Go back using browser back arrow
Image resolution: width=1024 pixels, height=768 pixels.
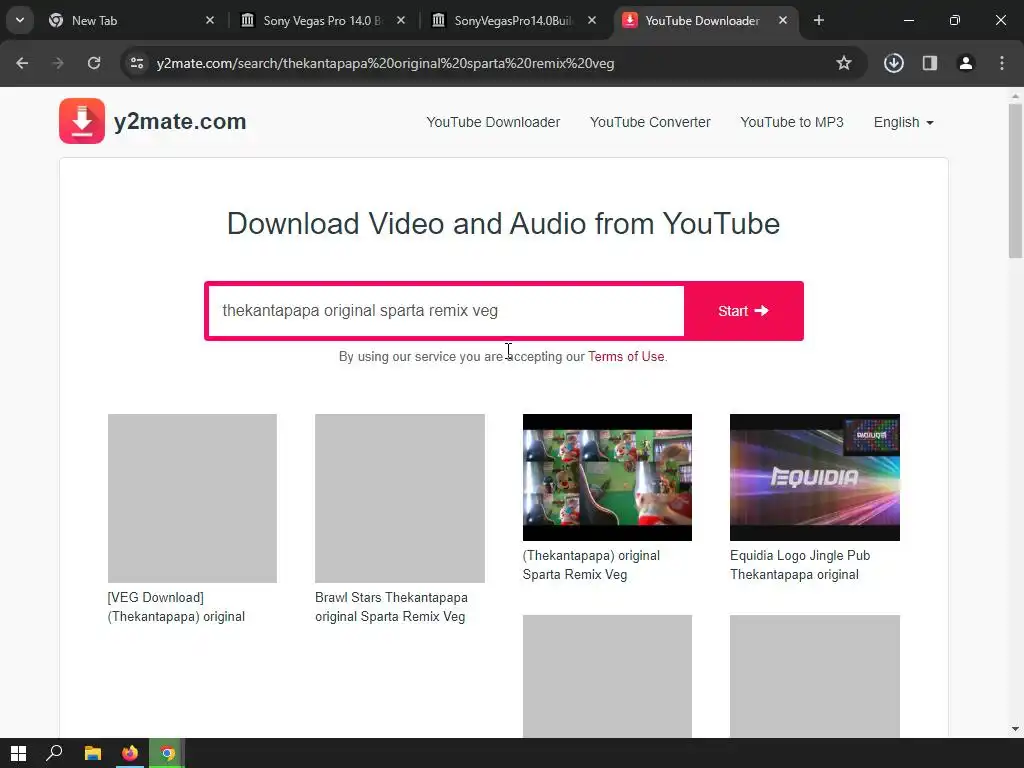click(22, 63)
